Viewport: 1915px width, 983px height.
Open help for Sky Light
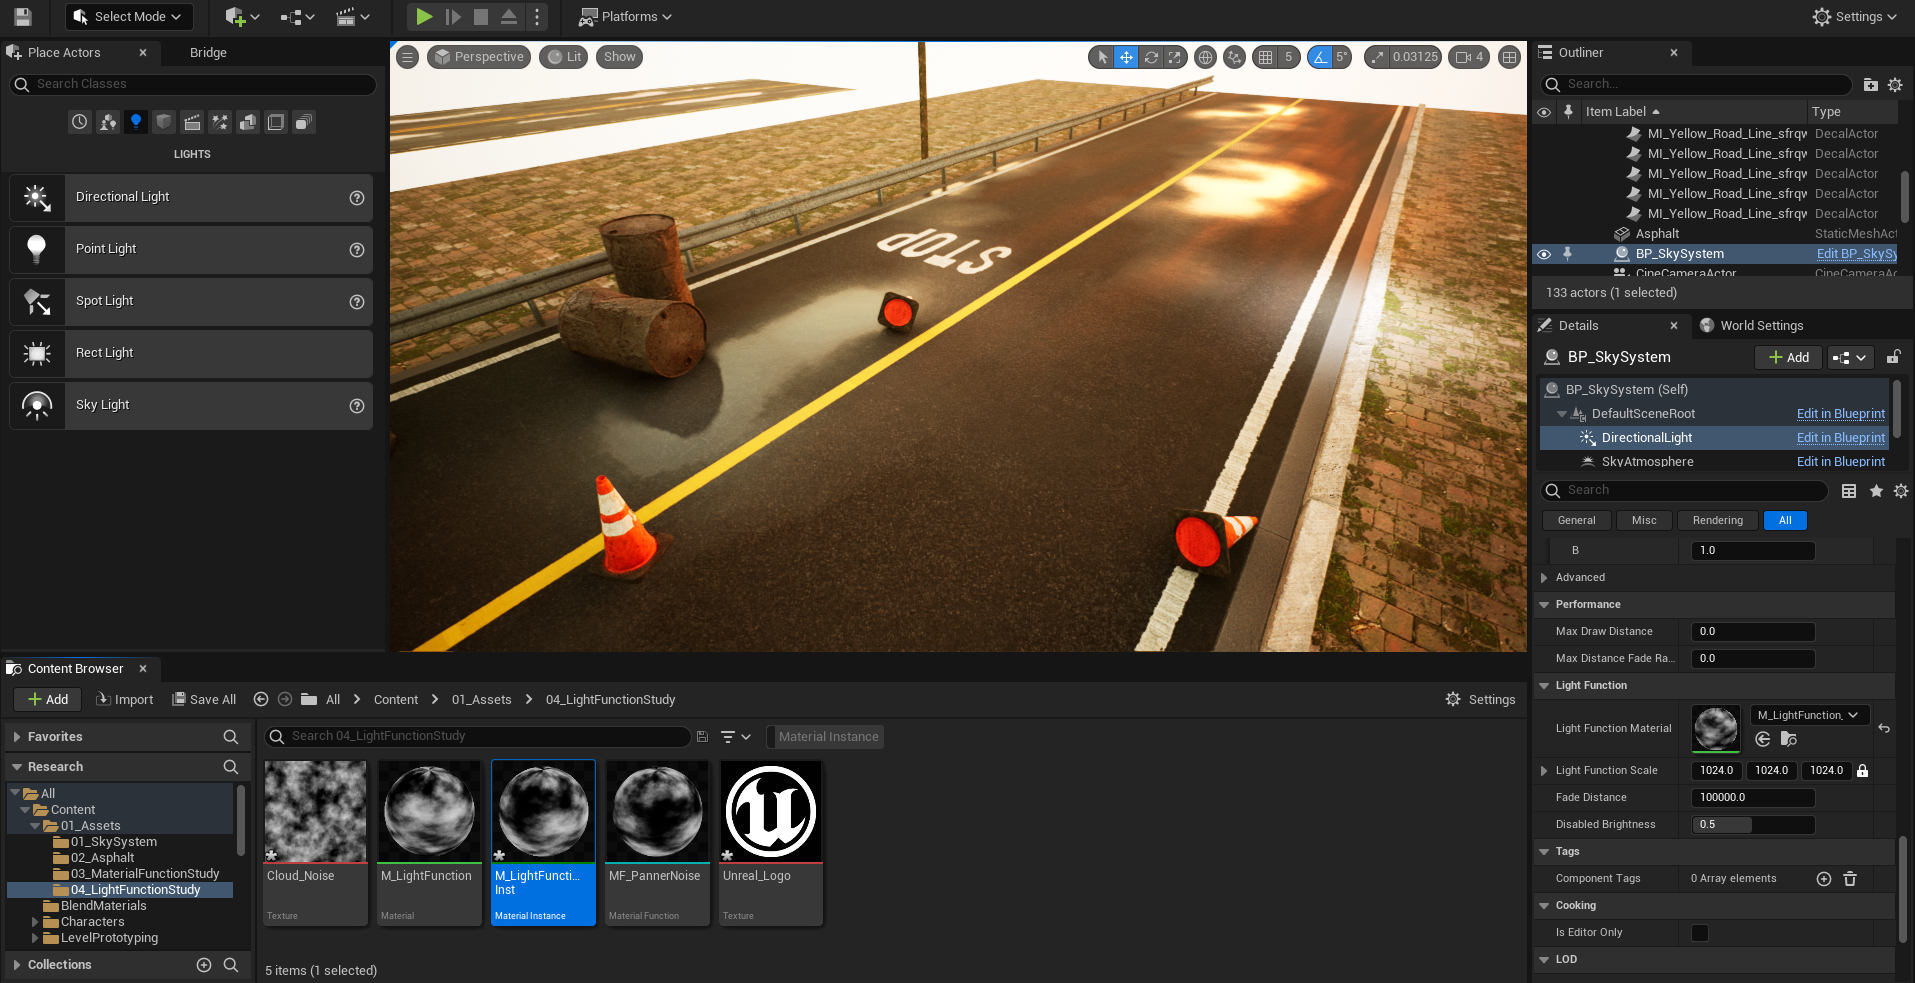pyautogui.click(x=357, y=406)
